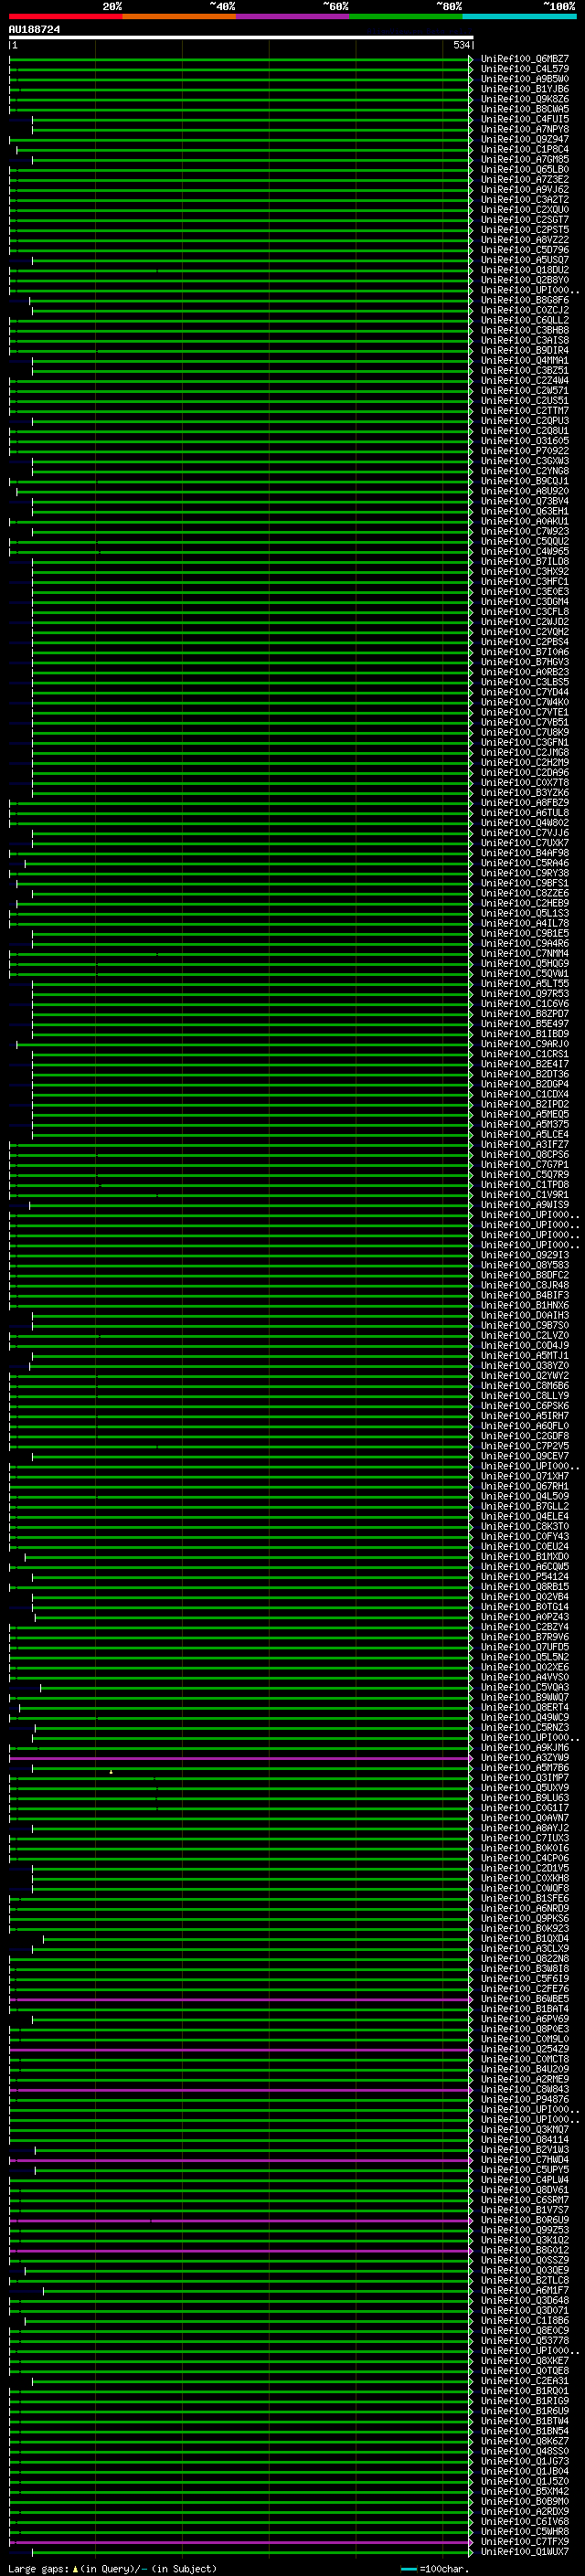Open hit UniRef100_Q8P0E3

click(x=525, y=2029)
